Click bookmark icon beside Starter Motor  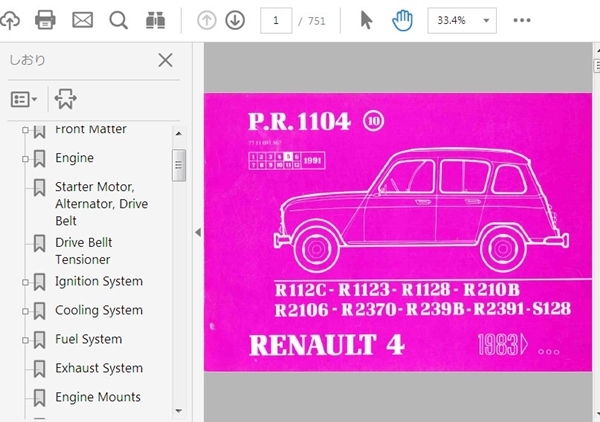click(39, 188)
